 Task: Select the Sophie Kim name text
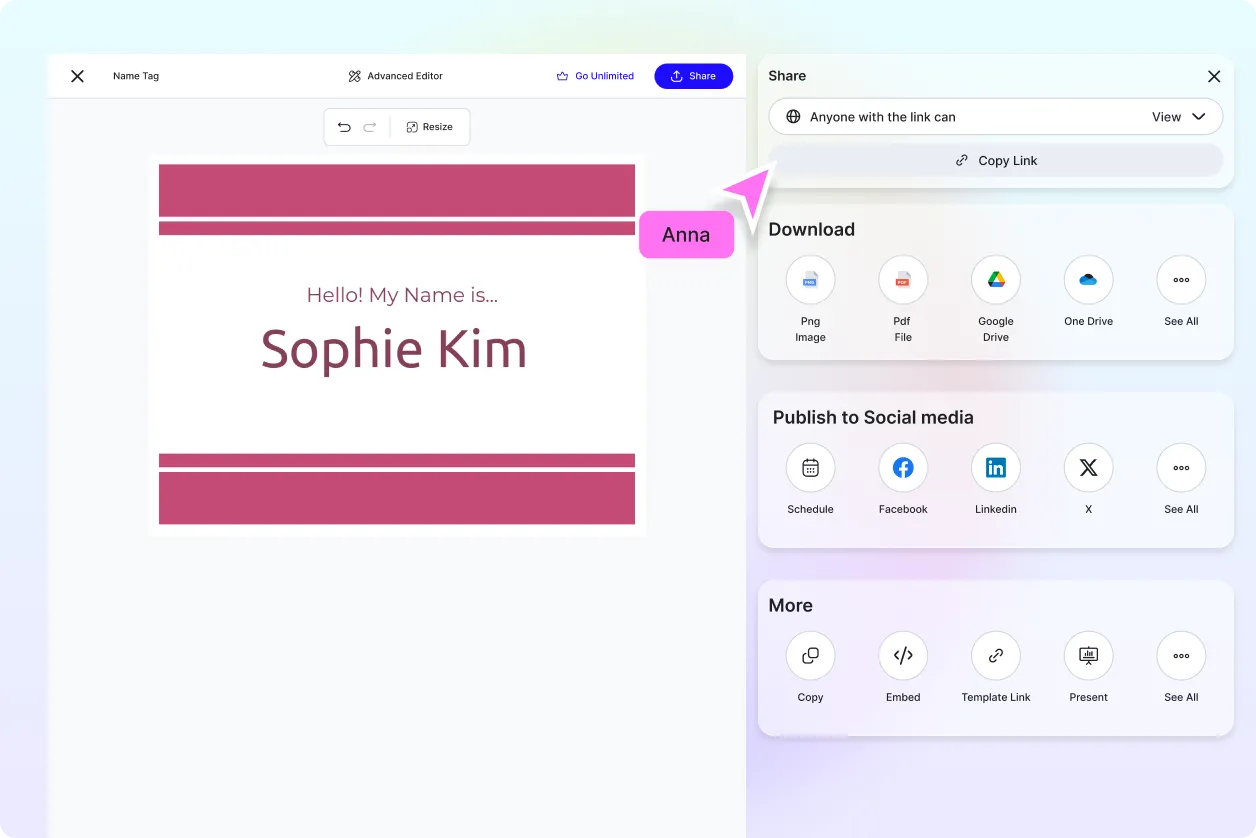394,349
